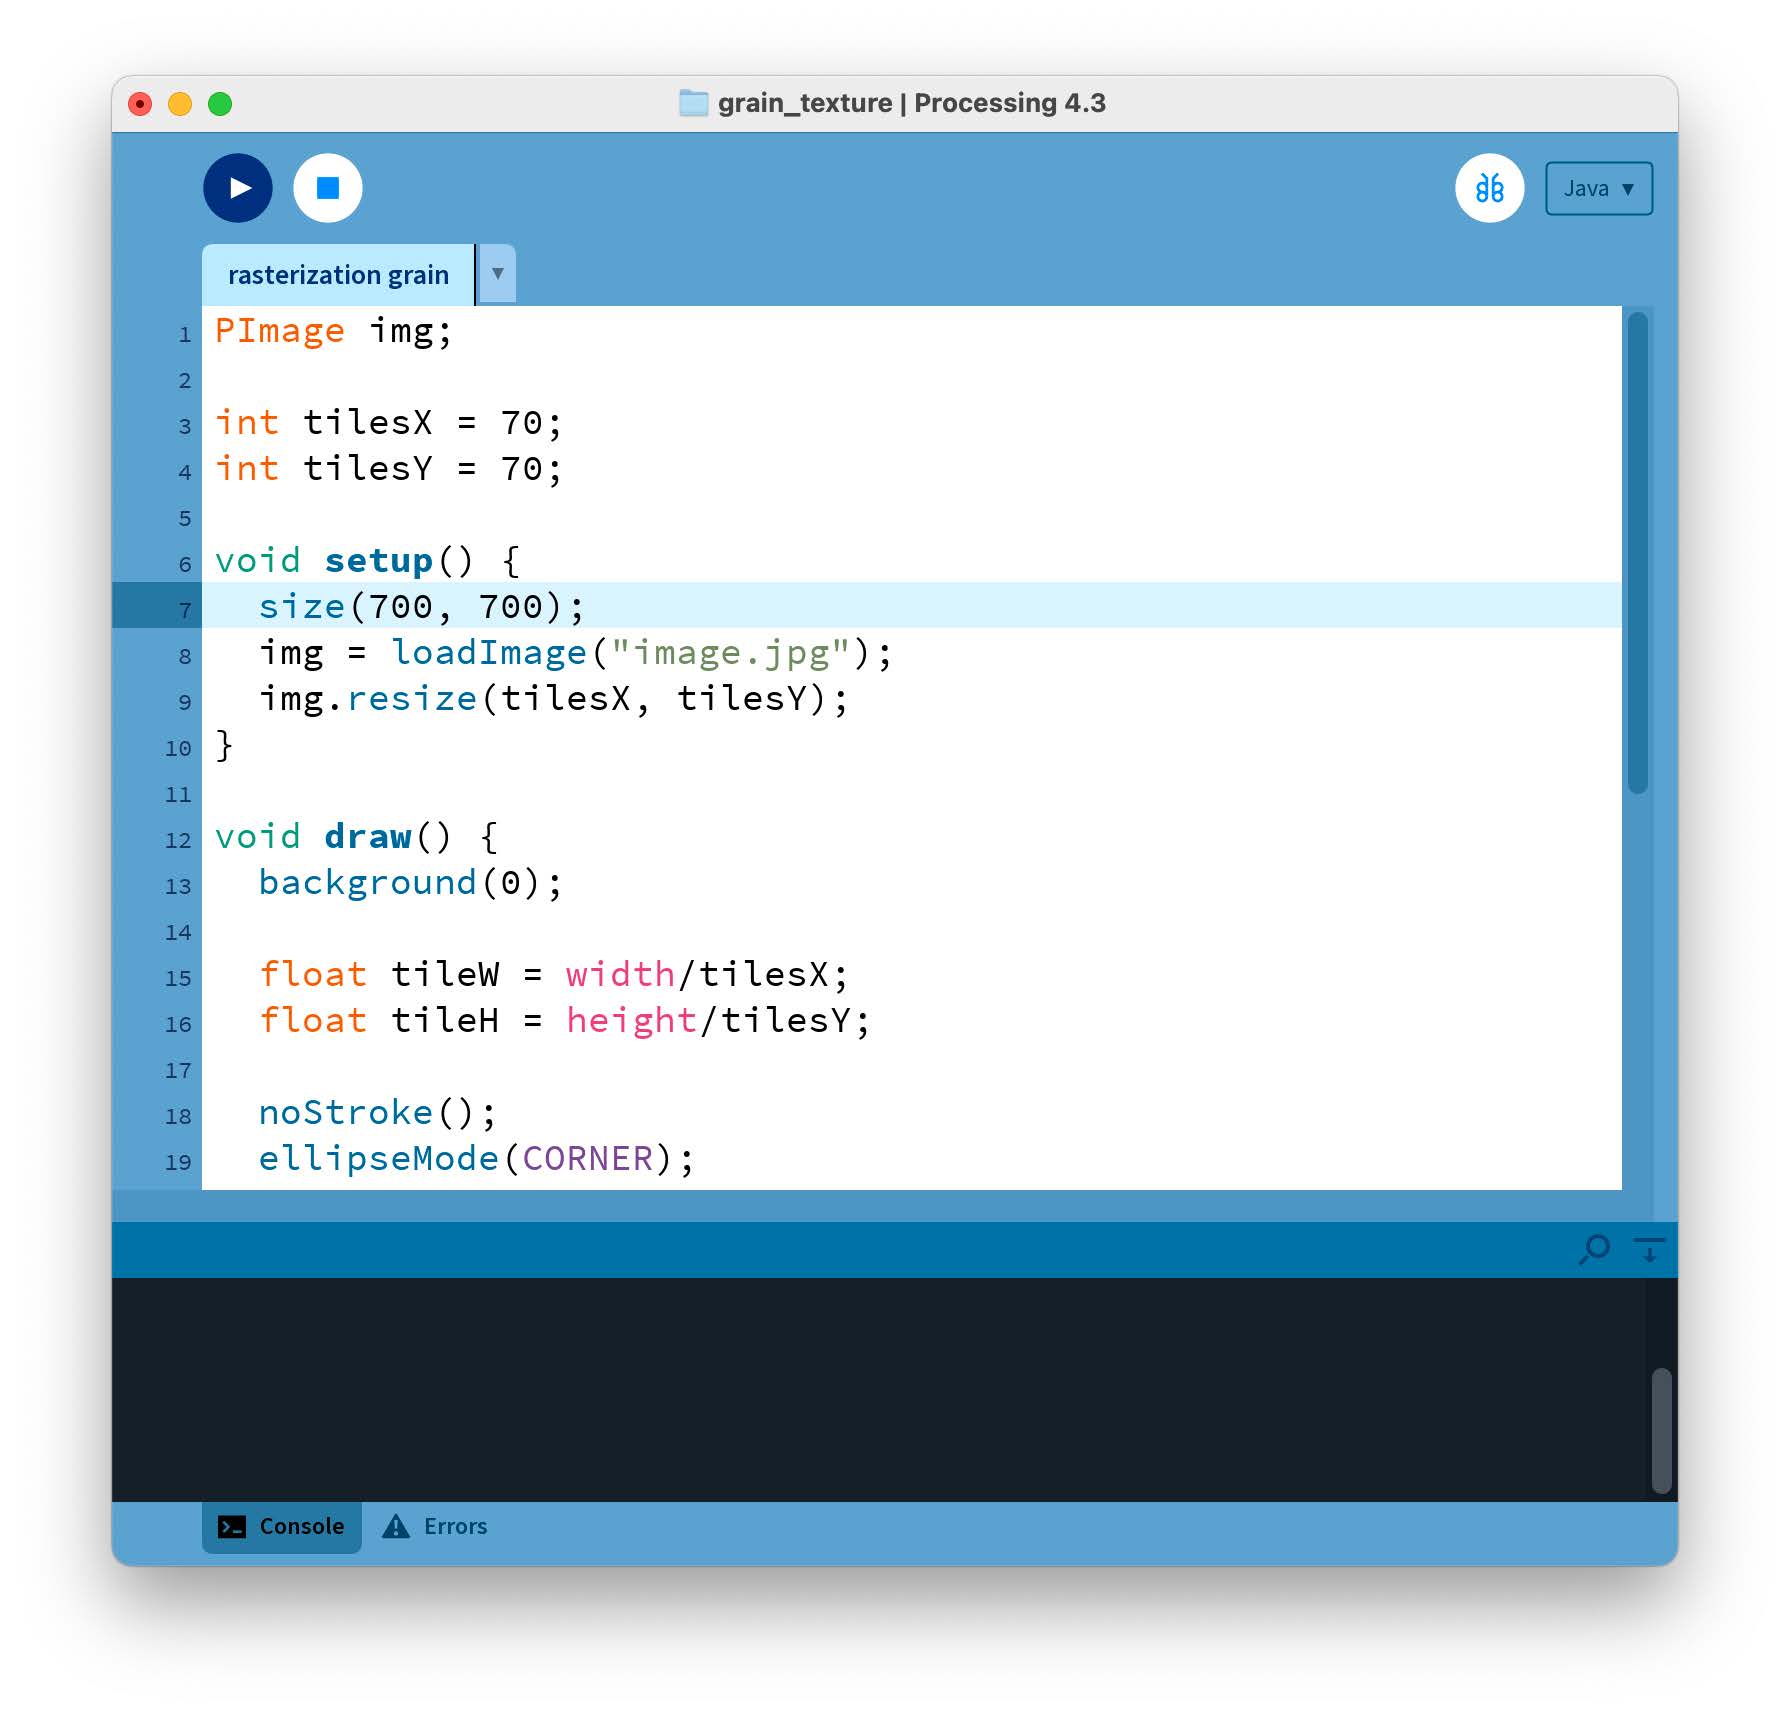Select the rasterization grain tab
This screenshot has height=1714, width=1790.
click(x=338, y=273)
